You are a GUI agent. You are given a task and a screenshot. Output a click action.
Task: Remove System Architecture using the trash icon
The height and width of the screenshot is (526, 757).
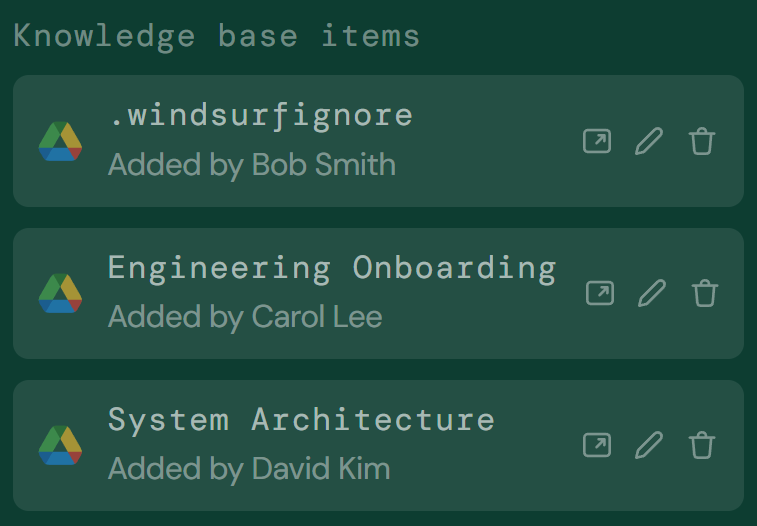[x=702, y=445]
